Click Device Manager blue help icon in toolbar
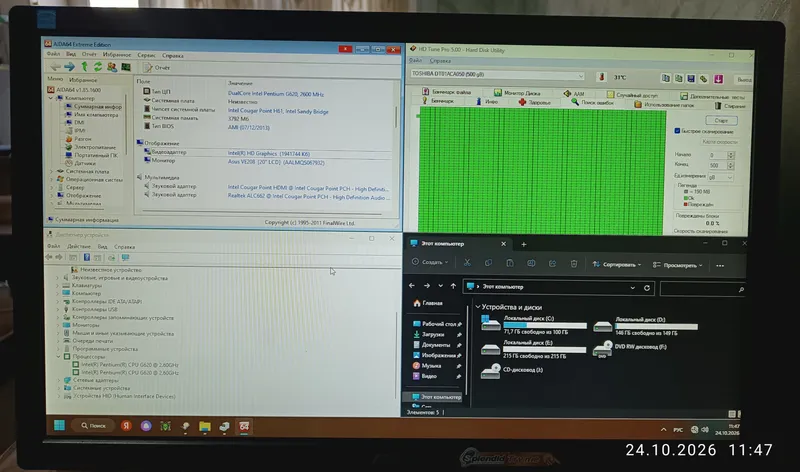800x472 pixels. (x=87, y=258)
